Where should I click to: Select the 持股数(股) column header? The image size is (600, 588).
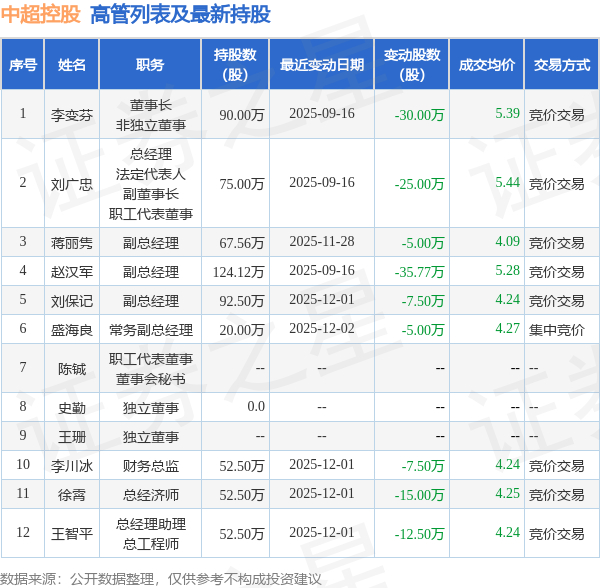pos(235,65)
